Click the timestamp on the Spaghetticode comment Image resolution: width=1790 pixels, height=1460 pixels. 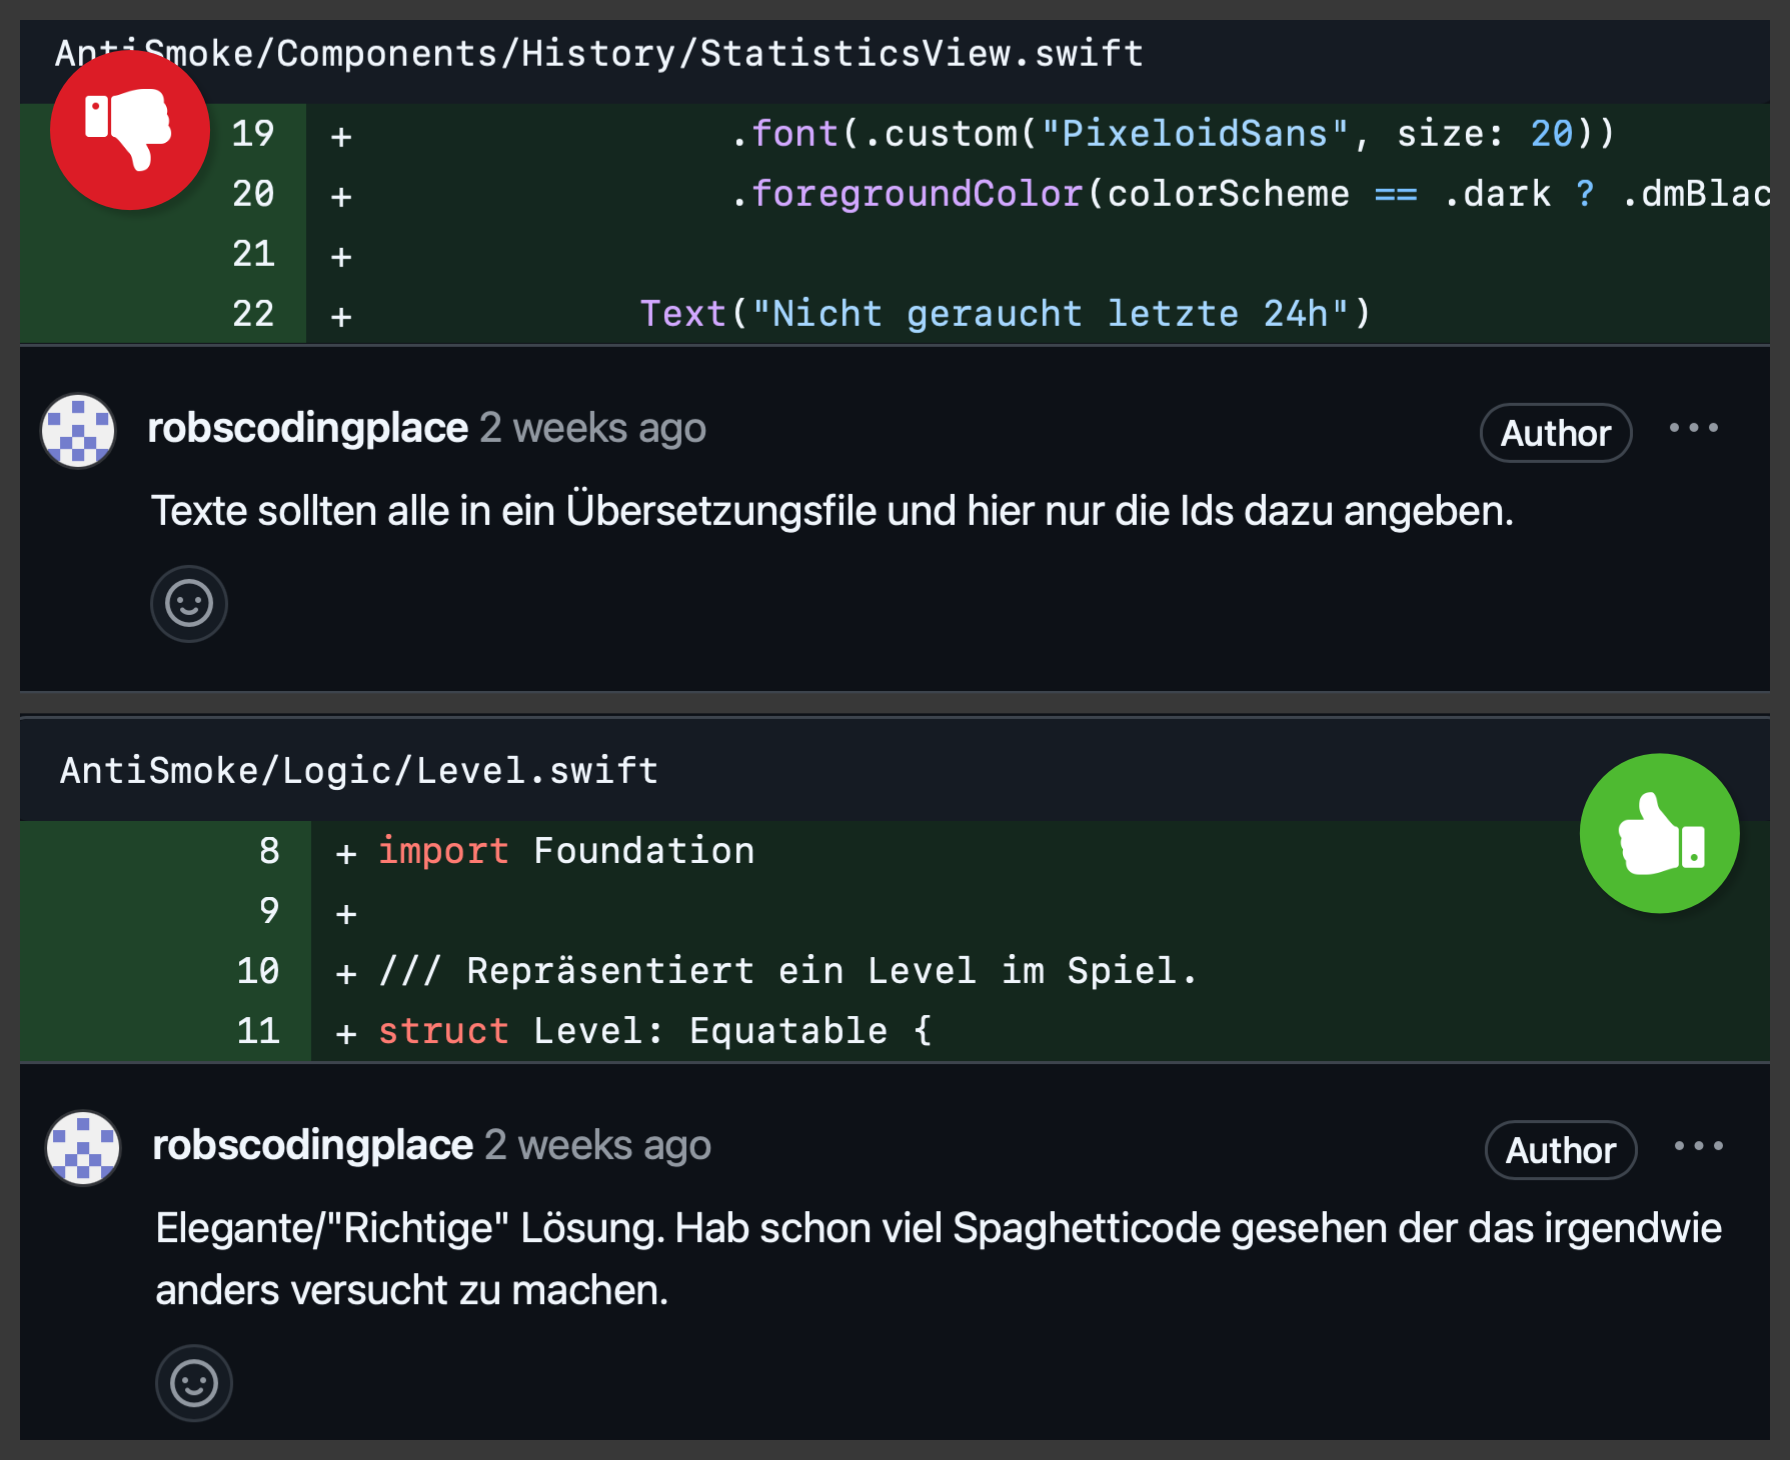[x=598, y=1145]
